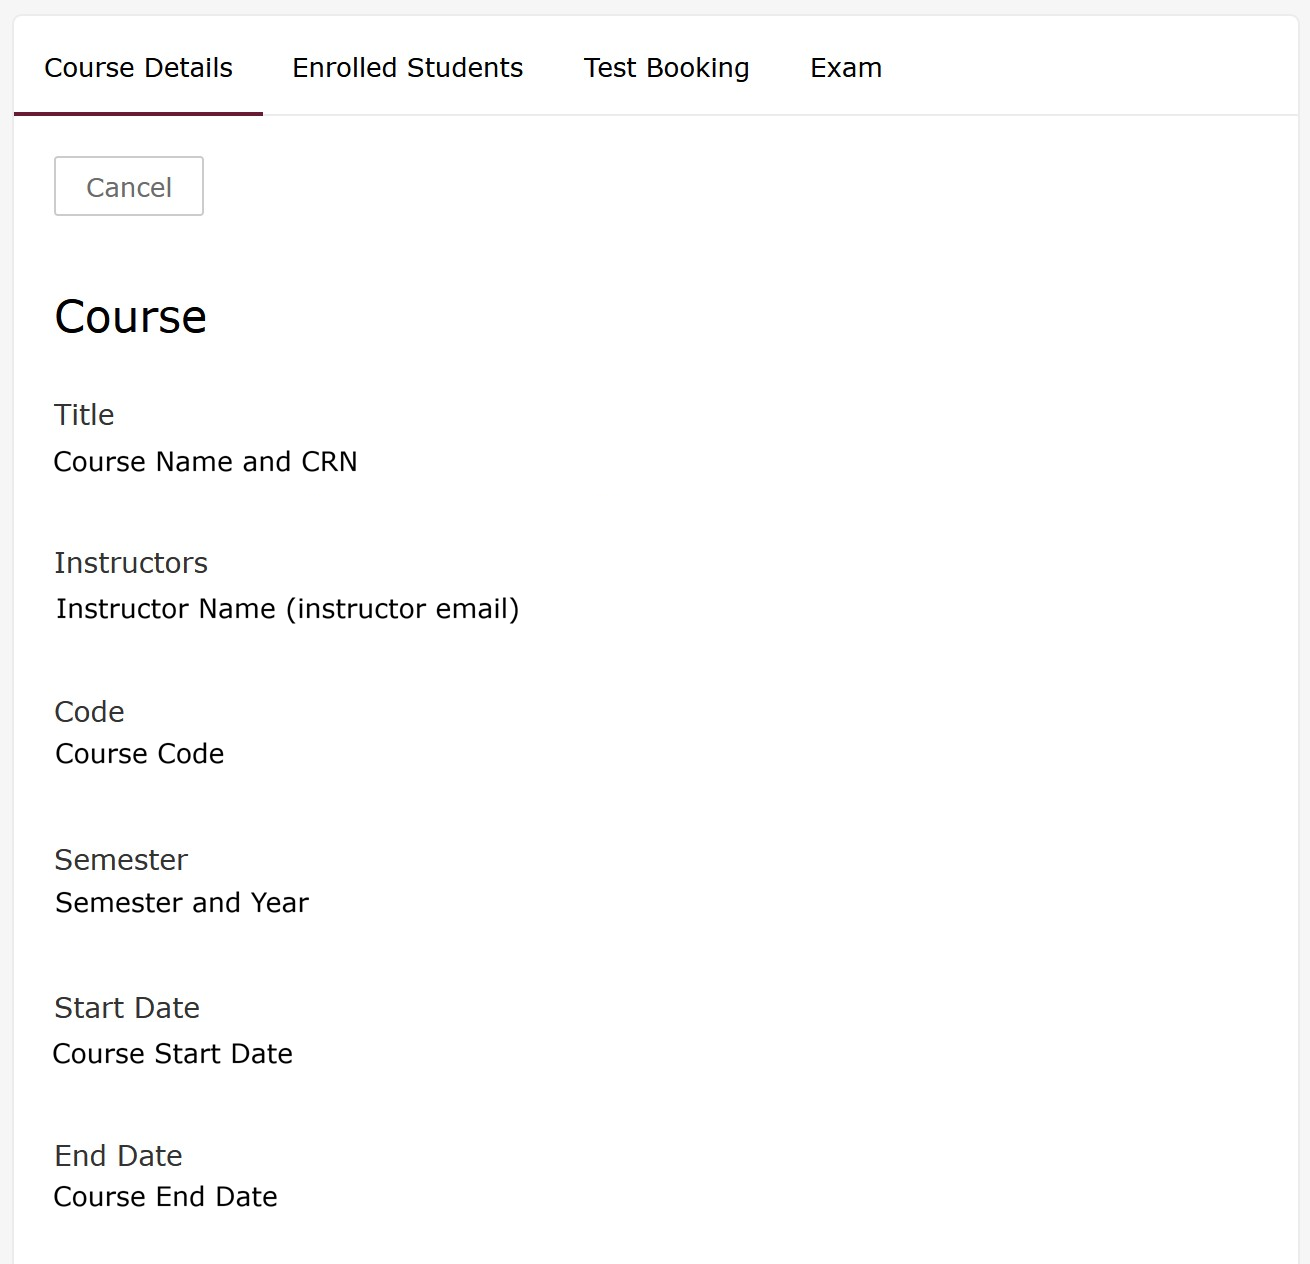Click the Course Code value text

click(139, 753)
